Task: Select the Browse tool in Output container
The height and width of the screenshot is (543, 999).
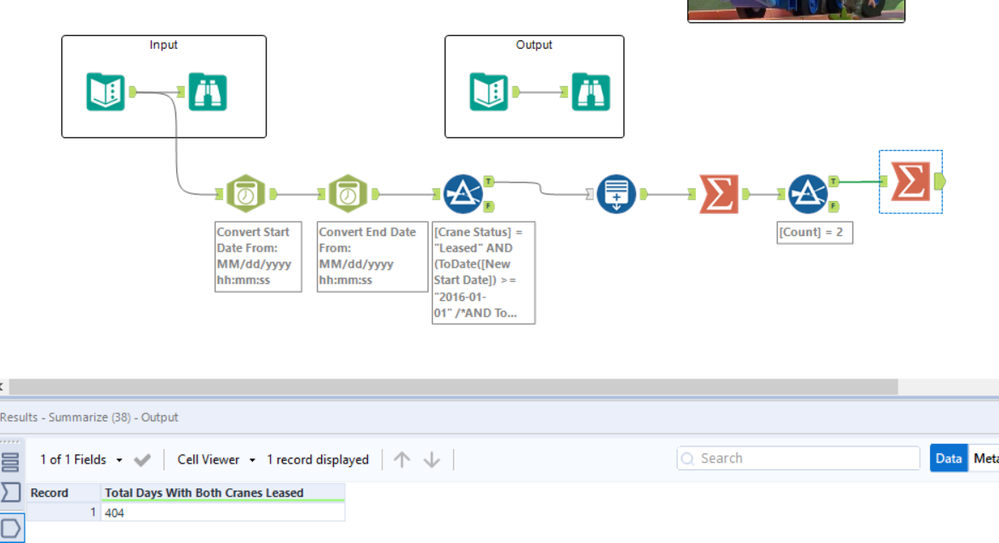Action: click(591, 92)
